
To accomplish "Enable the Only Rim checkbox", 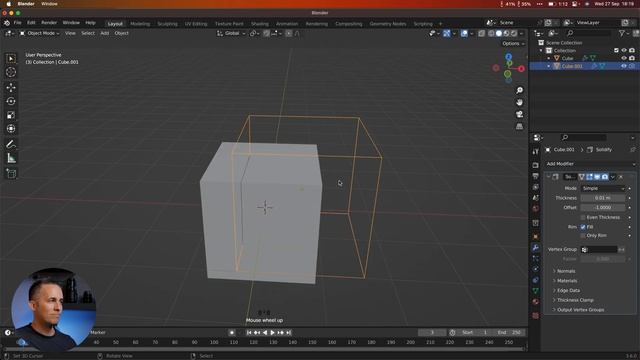I will click(583, 236).
